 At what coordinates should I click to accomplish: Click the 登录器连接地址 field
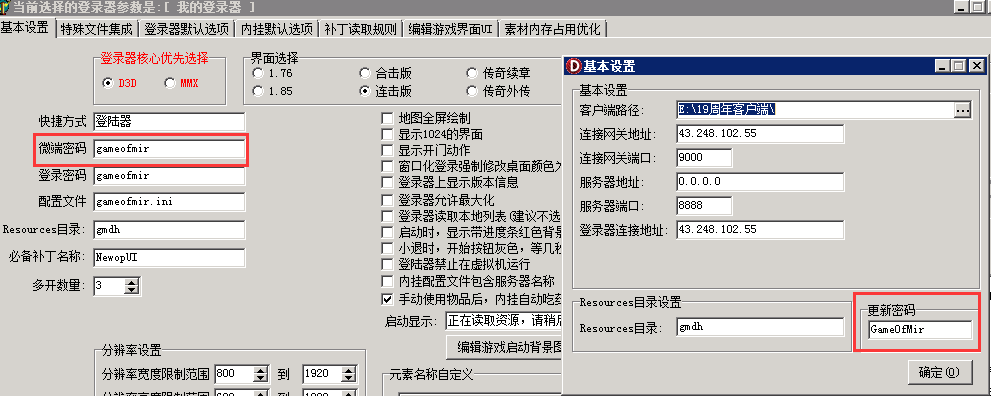pyautogui.click(x=760, y=229)
